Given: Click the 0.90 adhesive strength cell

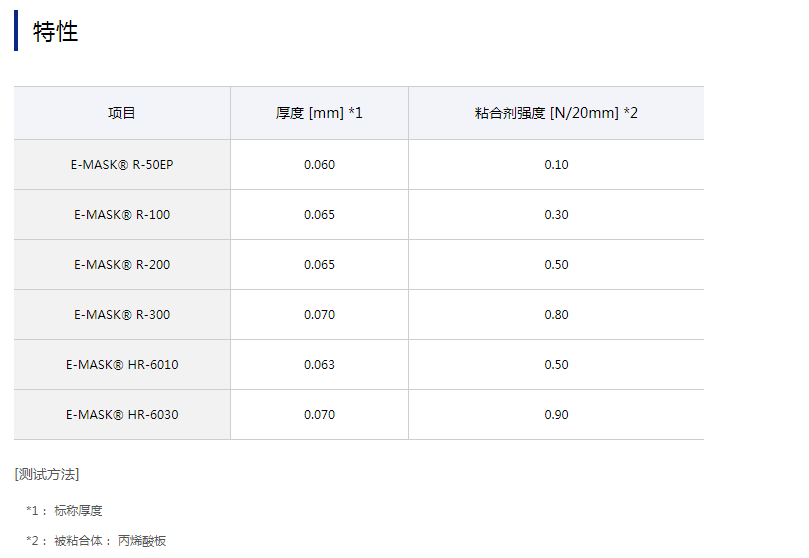Looking at the screenshot, I should (556, 414).
